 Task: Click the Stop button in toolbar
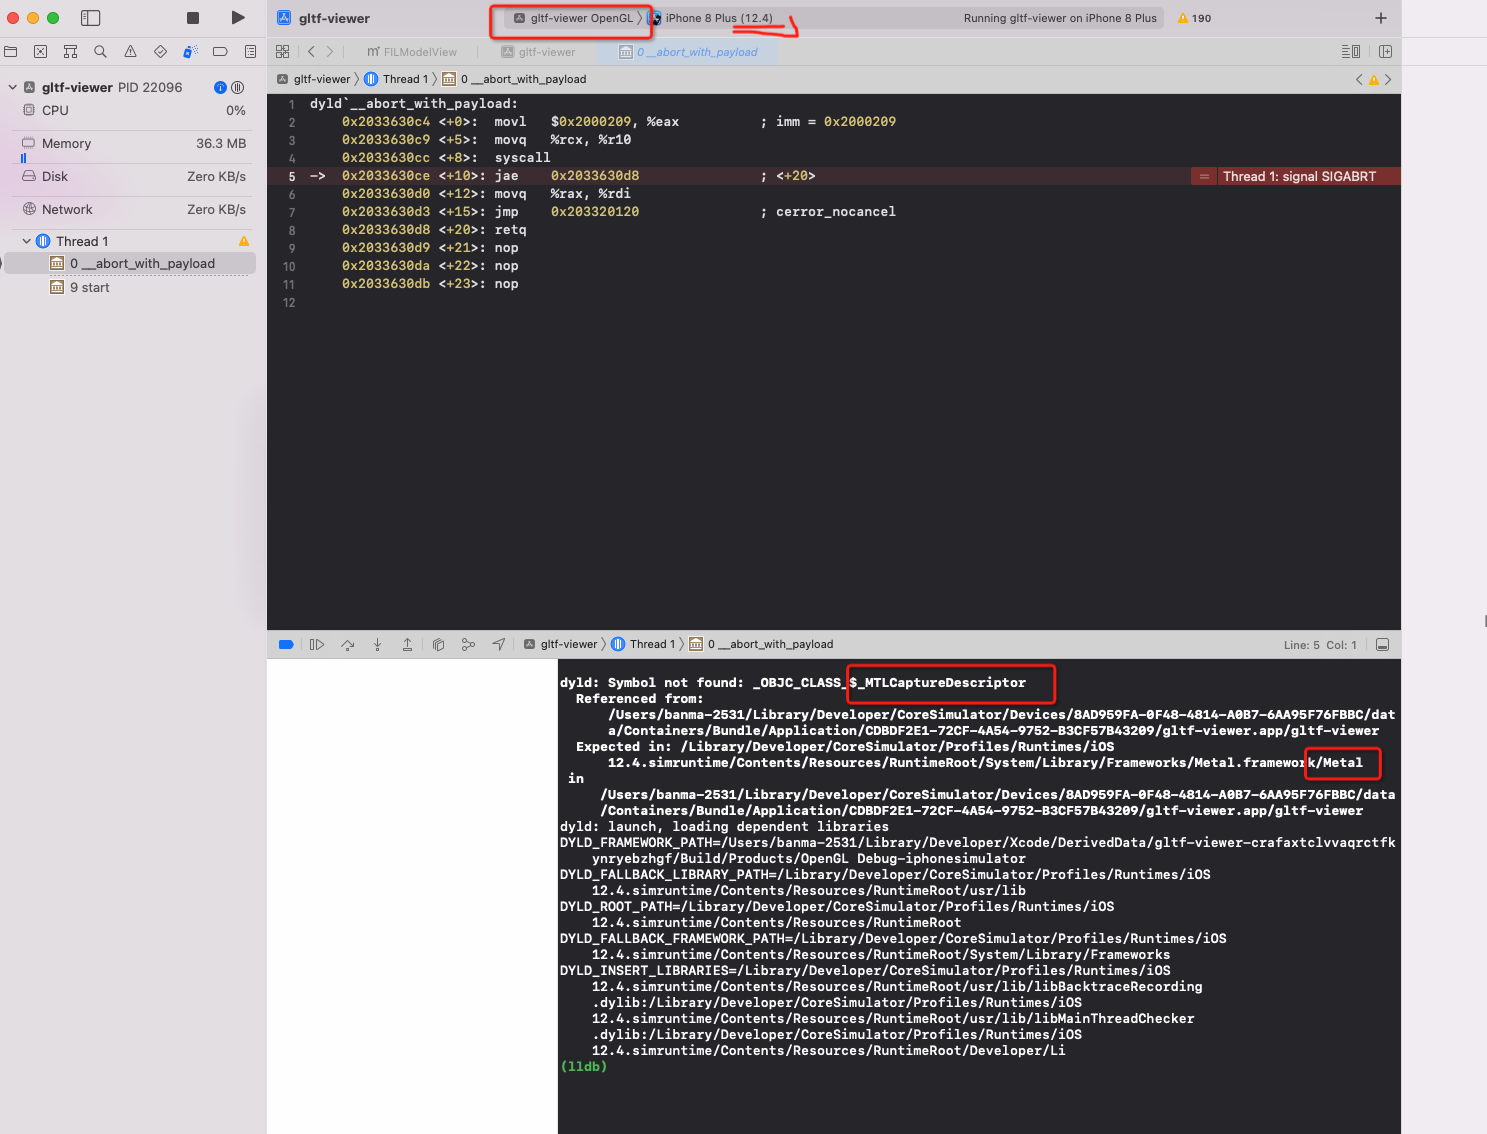point(191,17)
